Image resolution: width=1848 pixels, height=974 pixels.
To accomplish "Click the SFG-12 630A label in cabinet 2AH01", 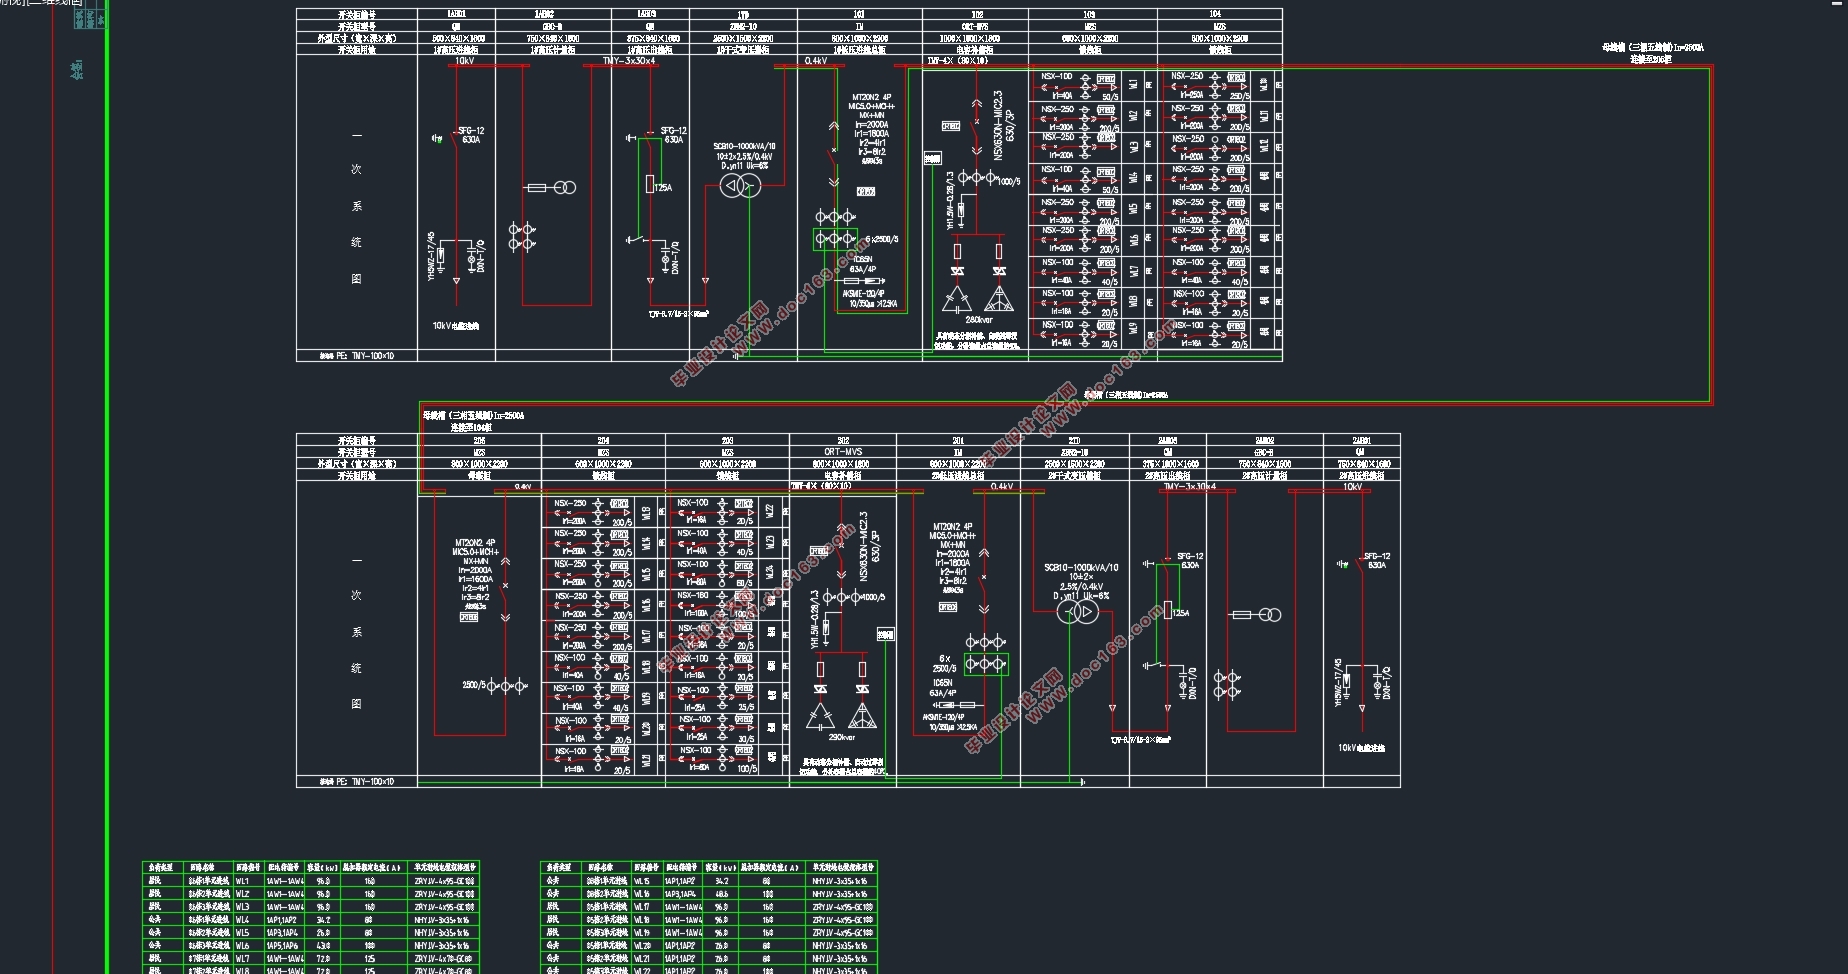I will [1378, 561].
